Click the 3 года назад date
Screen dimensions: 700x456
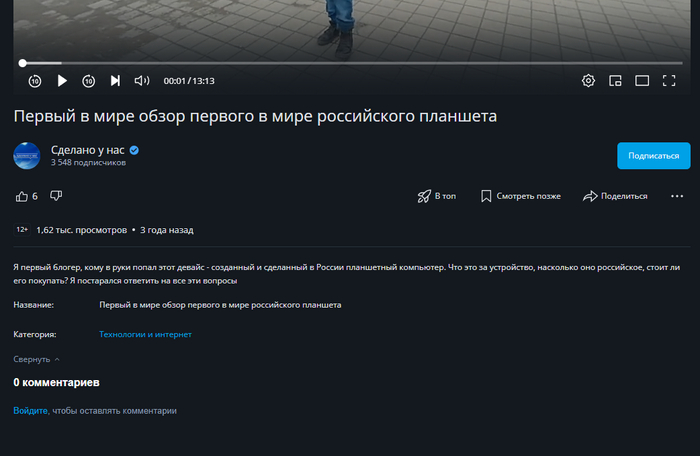[x=167, y=230]
